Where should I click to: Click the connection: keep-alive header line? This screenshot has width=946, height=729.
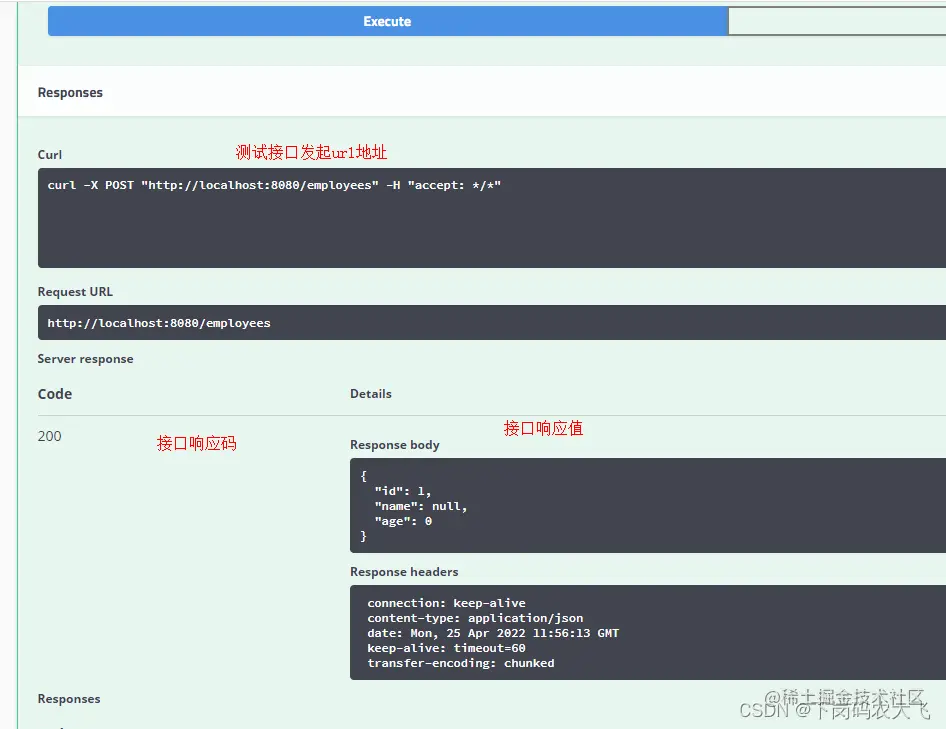446,603
